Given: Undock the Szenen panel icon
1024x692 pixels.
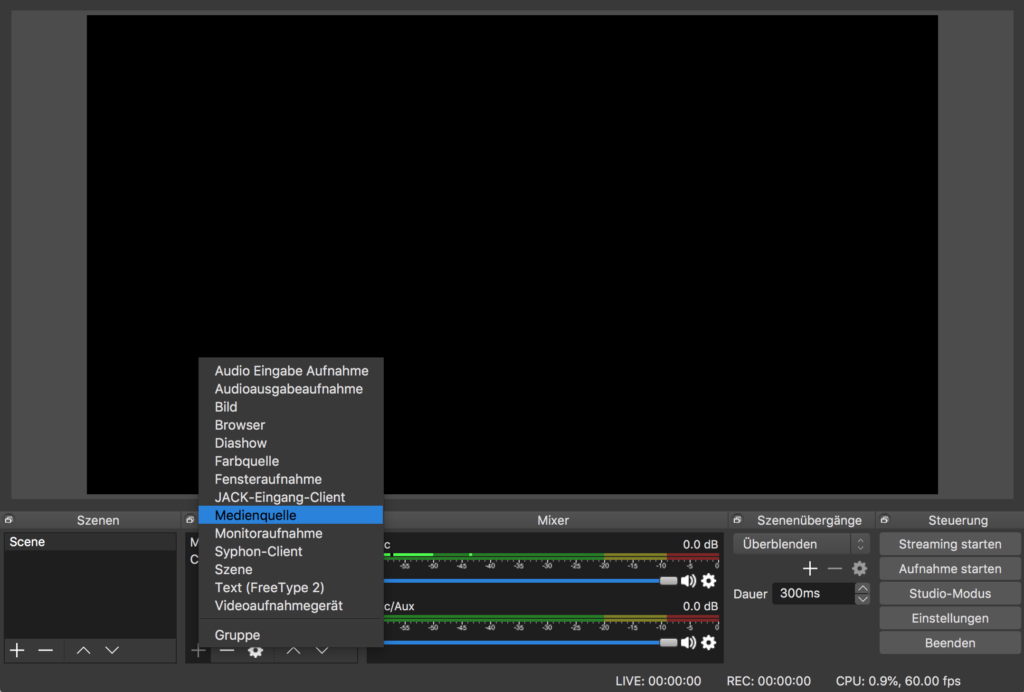Looking at the screenshot, I should pos(9,520).
